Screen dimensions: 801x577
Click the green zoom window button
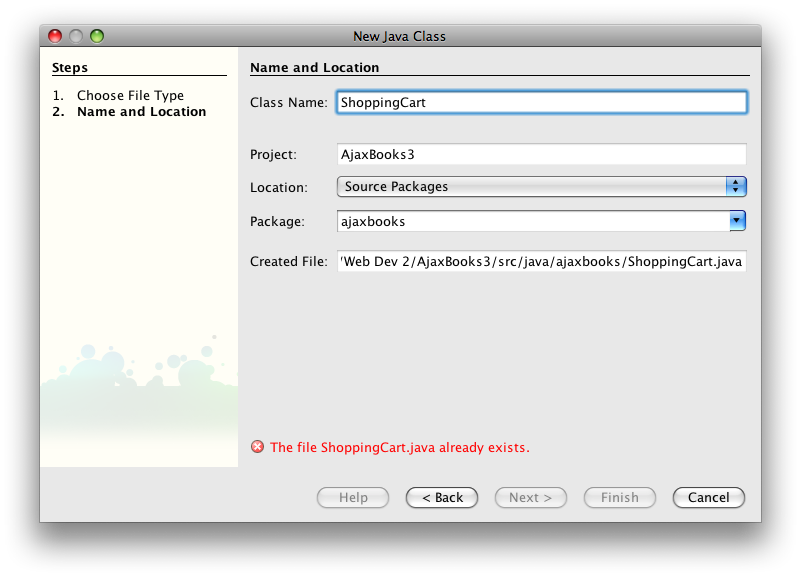97,36
